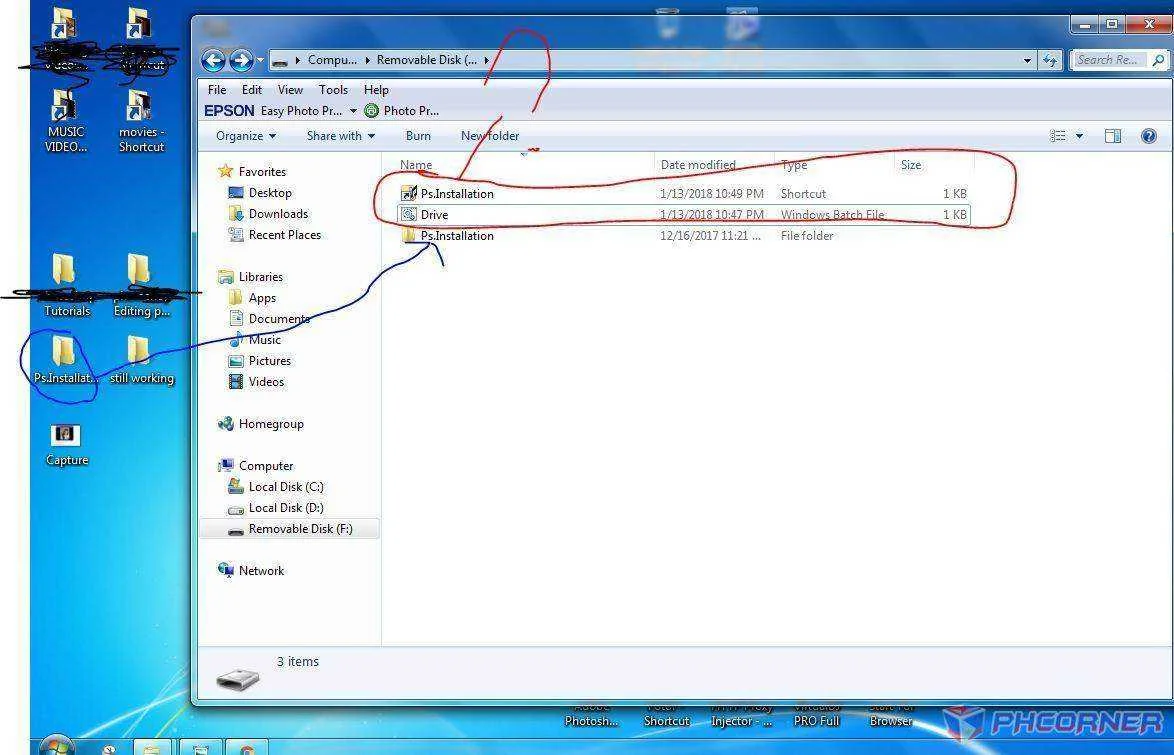The height and width of the screenshot is (755, 1174).
Task: Open Desktop in Favorites
Action: [x=270, y=193]
